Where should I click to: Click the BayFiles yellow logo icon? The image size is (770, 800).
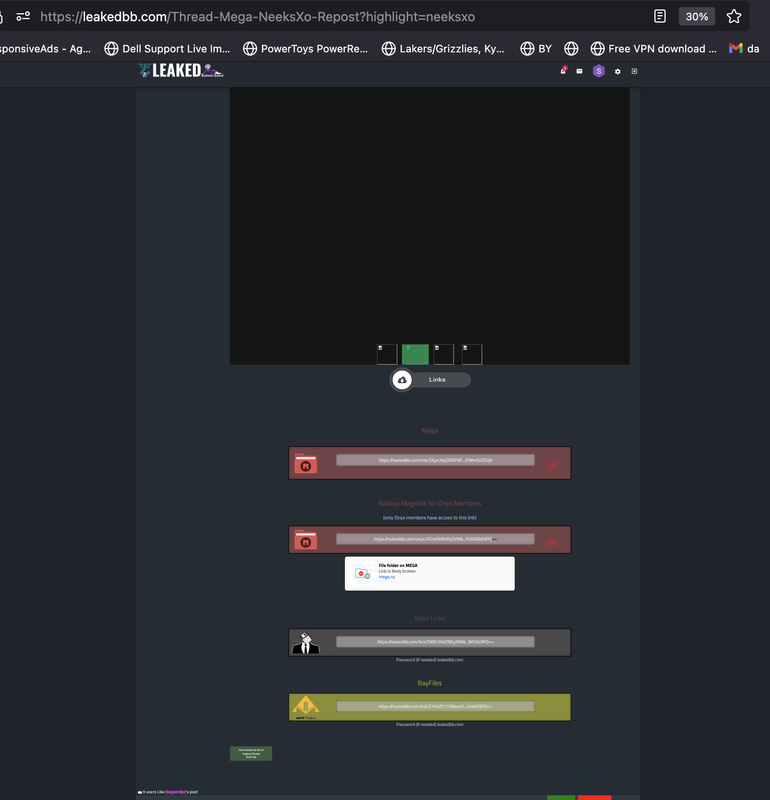coord(305,707)
